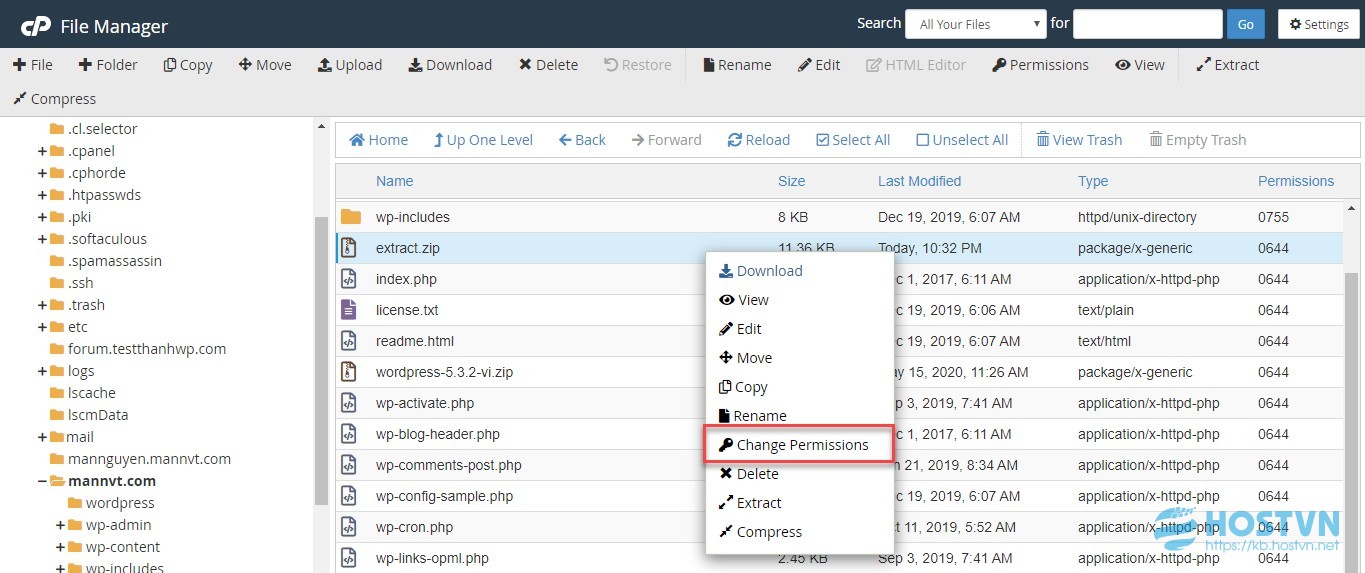Go to Home directory
Viewport: 1365px width, 573px height.
pyautogui.click(x=378, y=140)
